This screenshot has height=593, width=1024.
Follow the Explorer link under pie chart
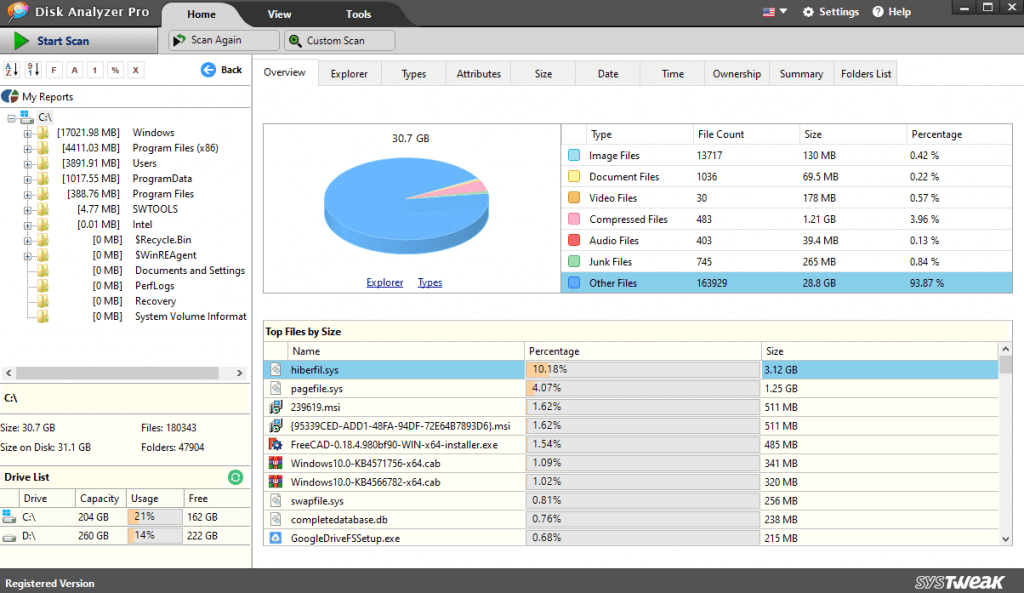click(x=385, y=283)
